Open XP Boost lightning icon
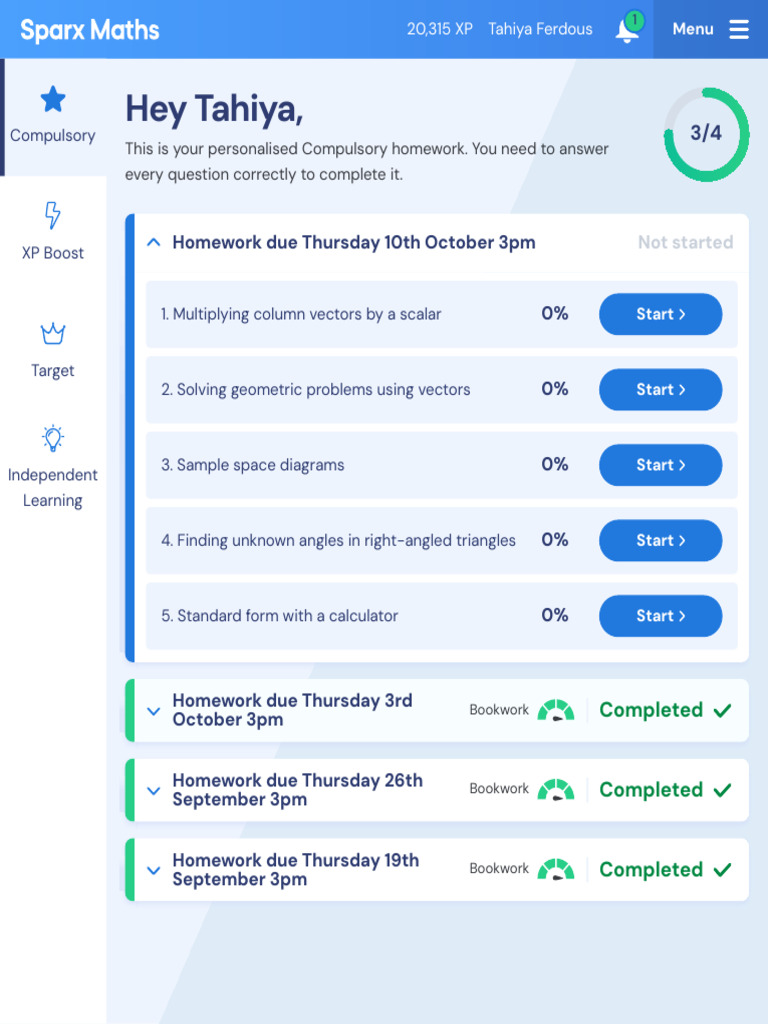The image size is (768, 1024). tap(53, 216)
